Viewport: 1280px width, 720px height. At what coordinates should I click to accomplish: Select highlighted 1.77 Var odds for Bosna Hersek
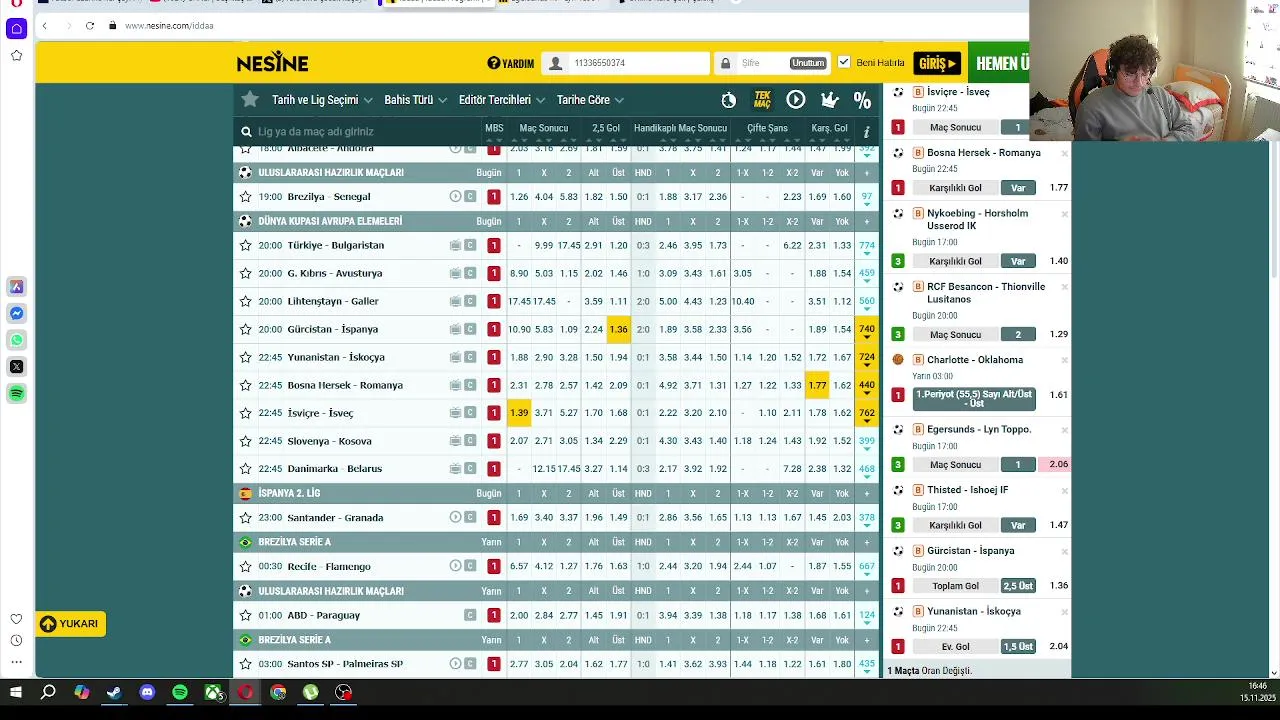817,385
